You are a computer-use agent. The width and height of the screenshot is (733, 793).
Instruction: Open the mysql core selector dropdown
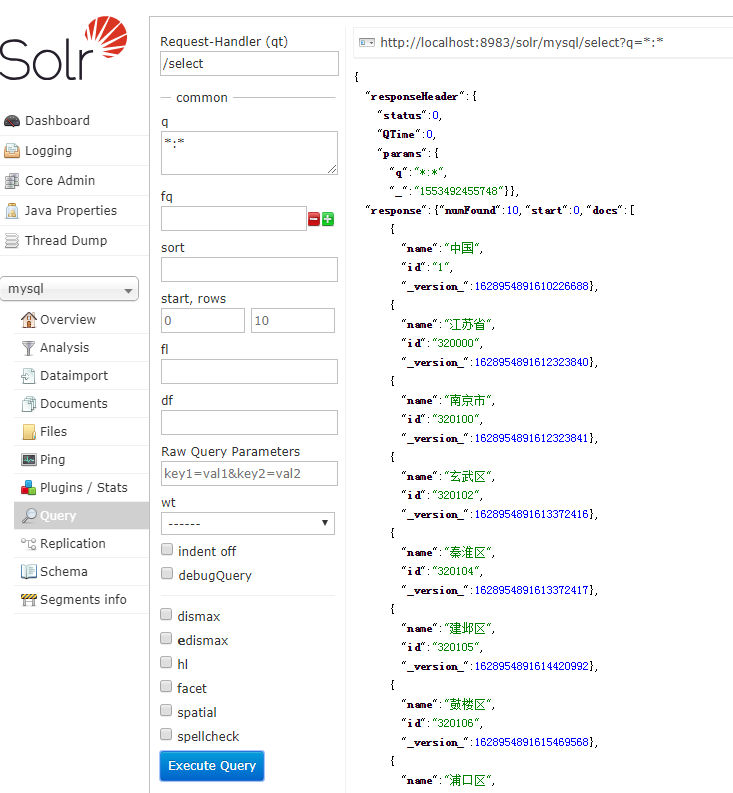pyautogui.click(x=69, y=289)
